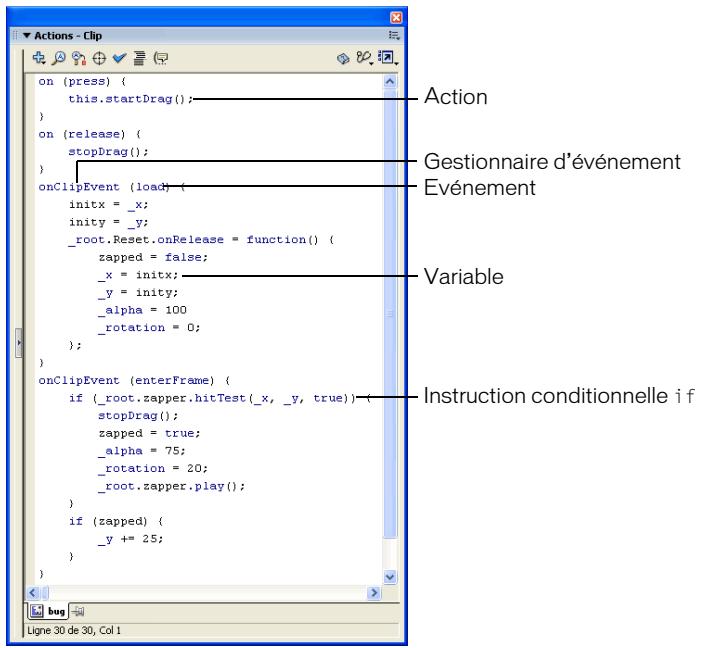Click the 'inity = _y;' code line

108,222
